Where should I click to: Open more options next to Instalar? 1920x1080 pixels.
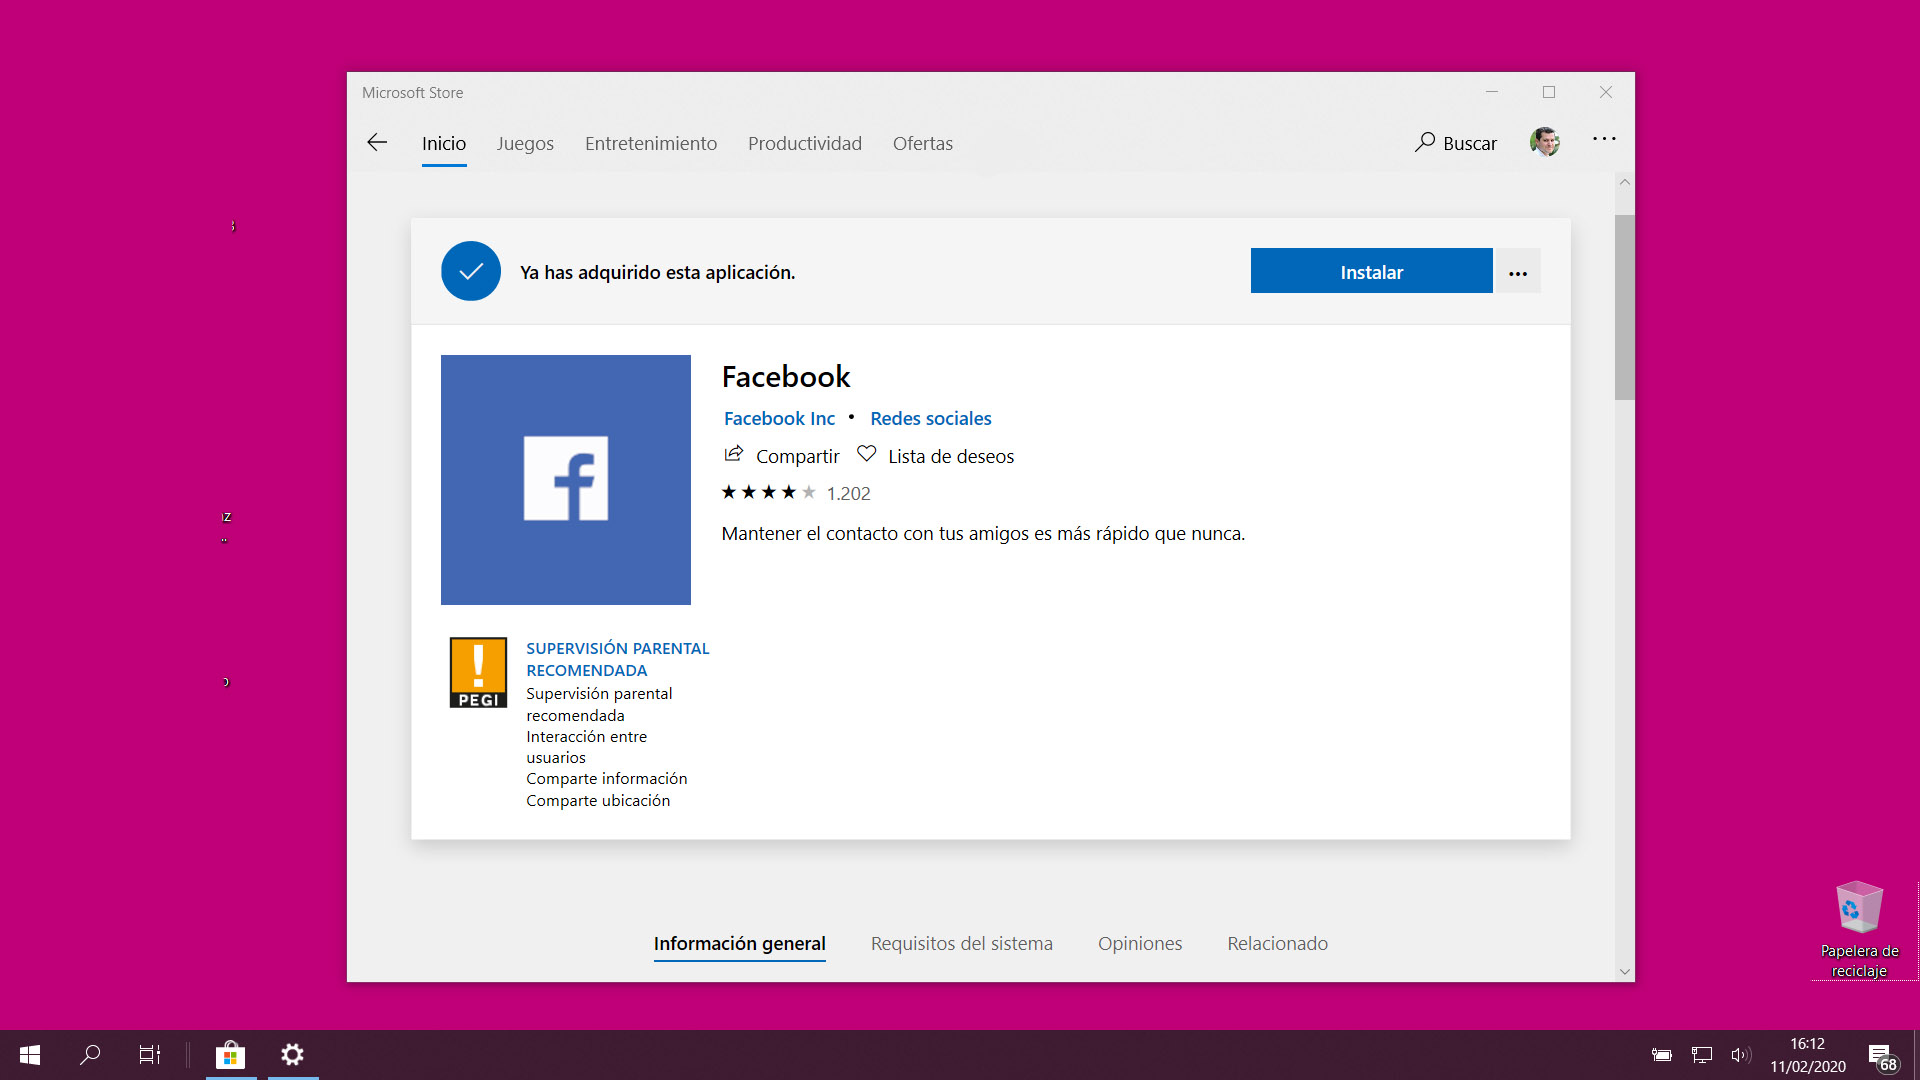1518,272
